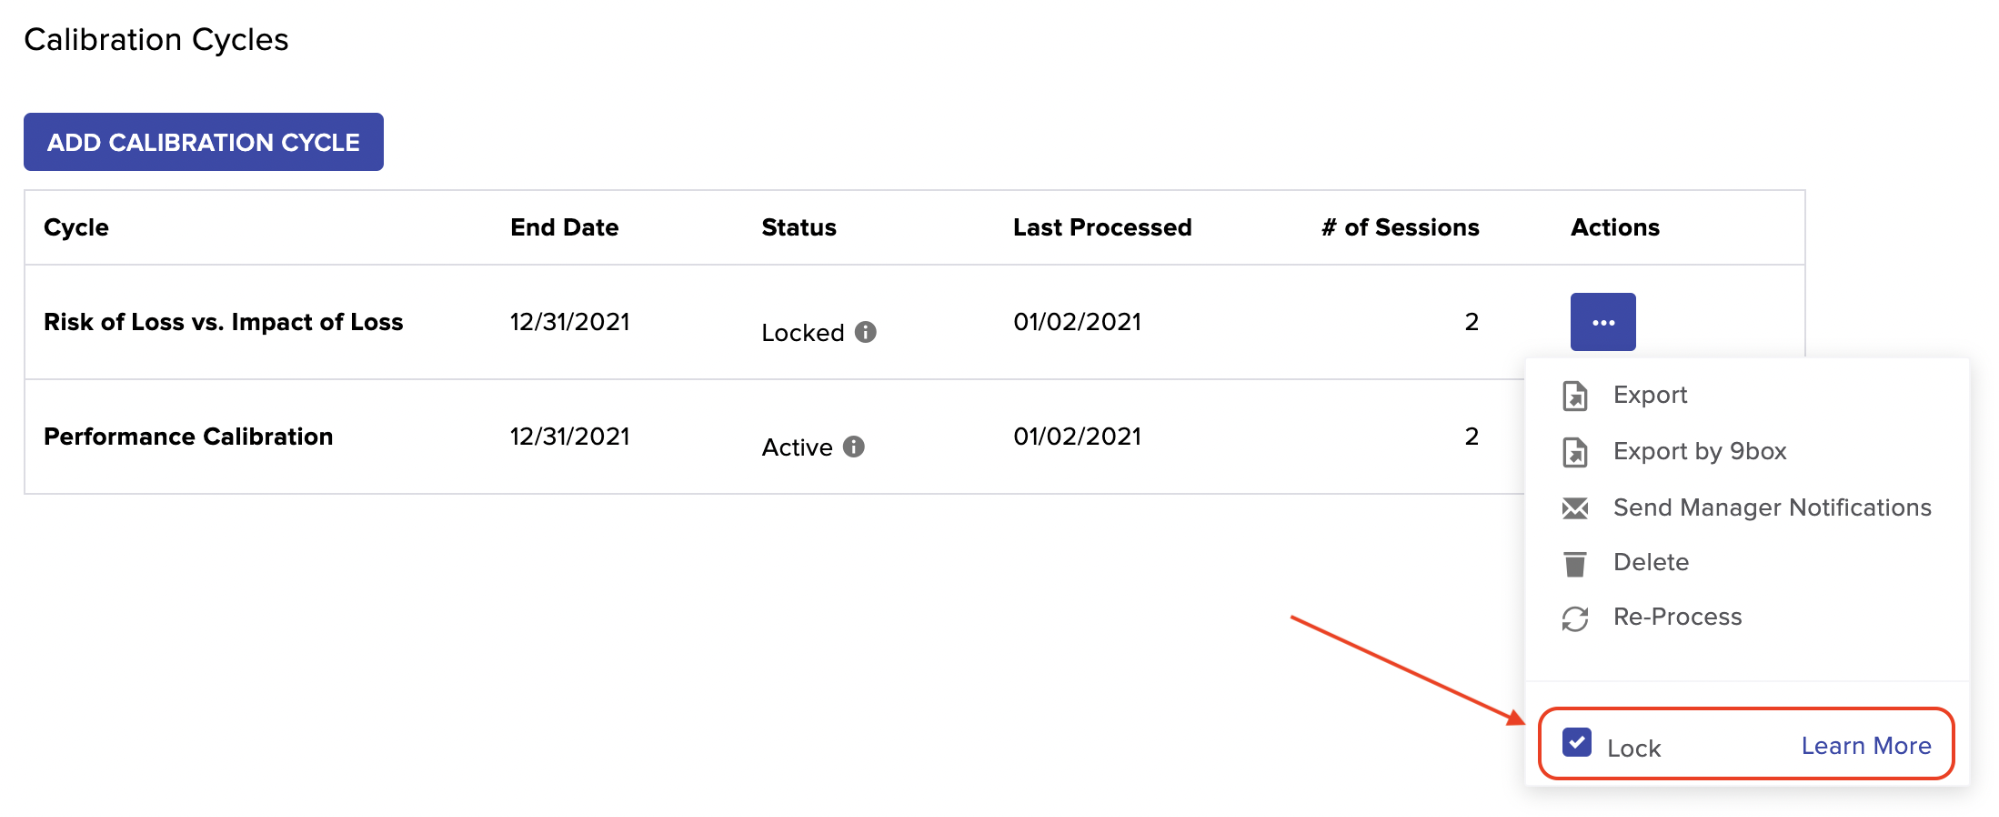The height and width of the screenshot is (817, 1999).
Task: Click the trash can Delete icon
Action: [x=1575, y=564]
